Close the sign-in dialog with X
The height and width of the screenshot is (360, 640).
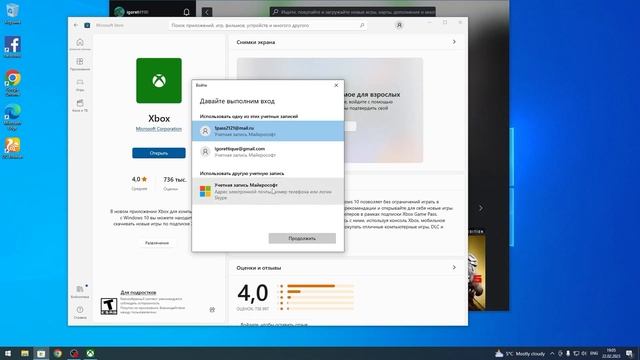tap(336, 85)
